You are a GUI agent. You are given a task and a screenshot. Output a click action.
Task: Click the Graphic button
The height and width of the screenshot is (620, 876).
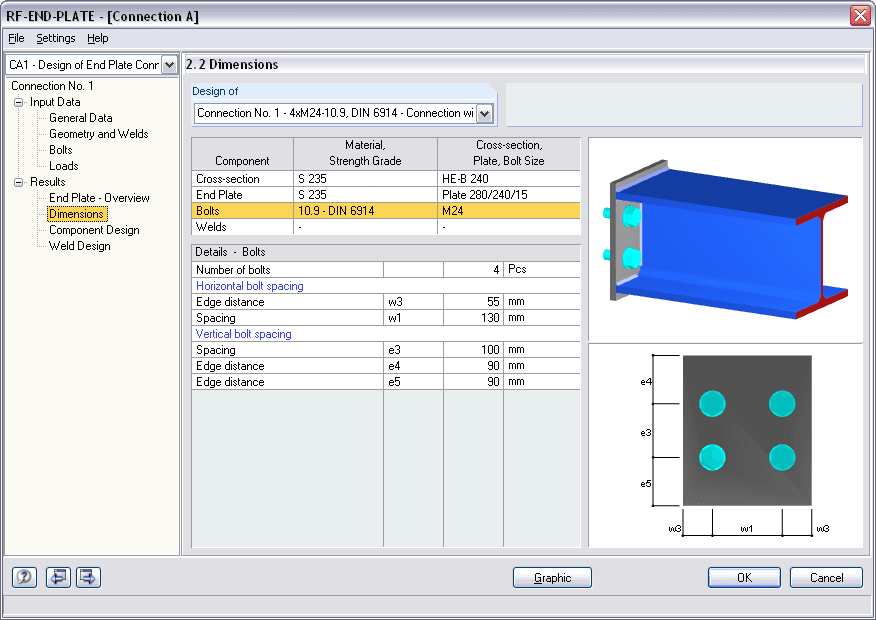coord(552,578)
